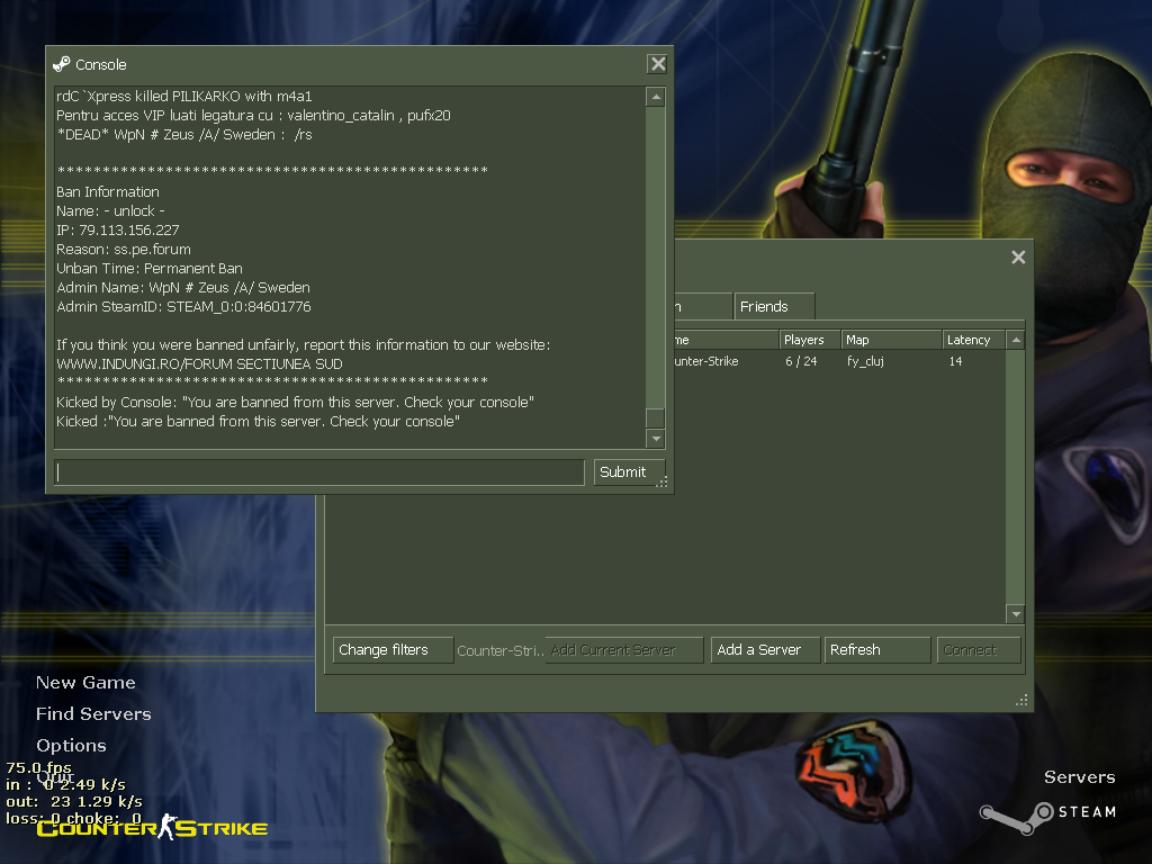Click the 'Kicked by Console' message line

pyautogui.click(x=295, y=402)
